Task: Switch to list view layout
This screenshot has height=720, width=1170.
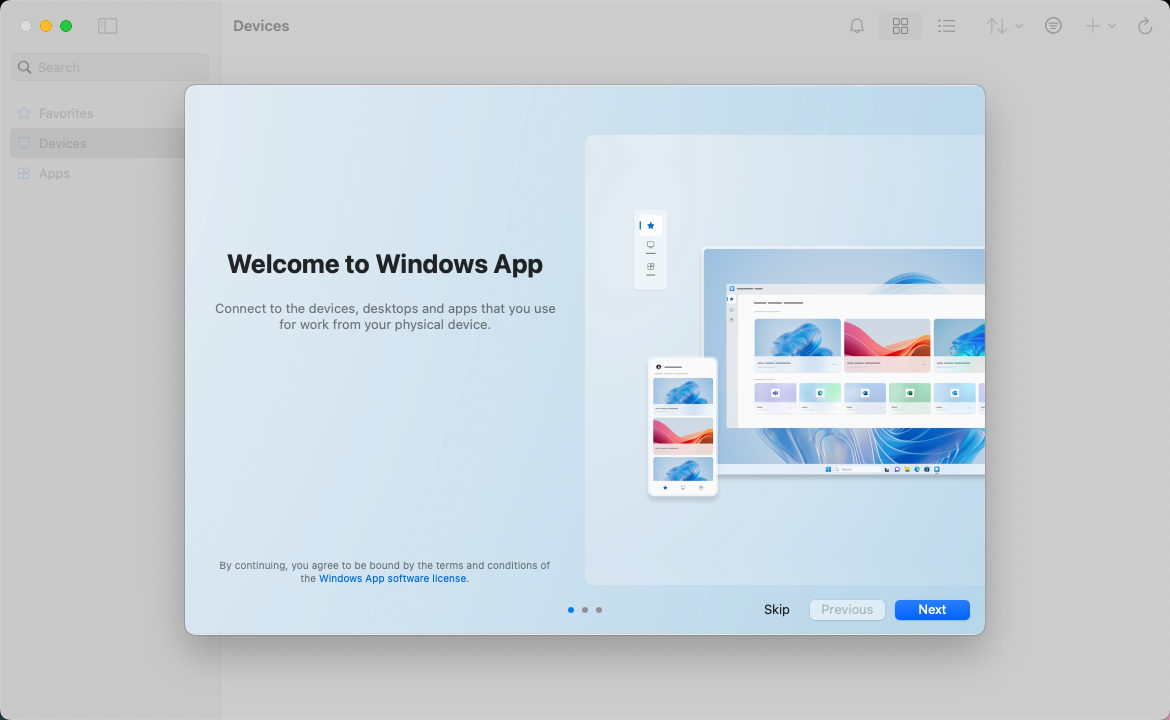Action: point(946,26)
